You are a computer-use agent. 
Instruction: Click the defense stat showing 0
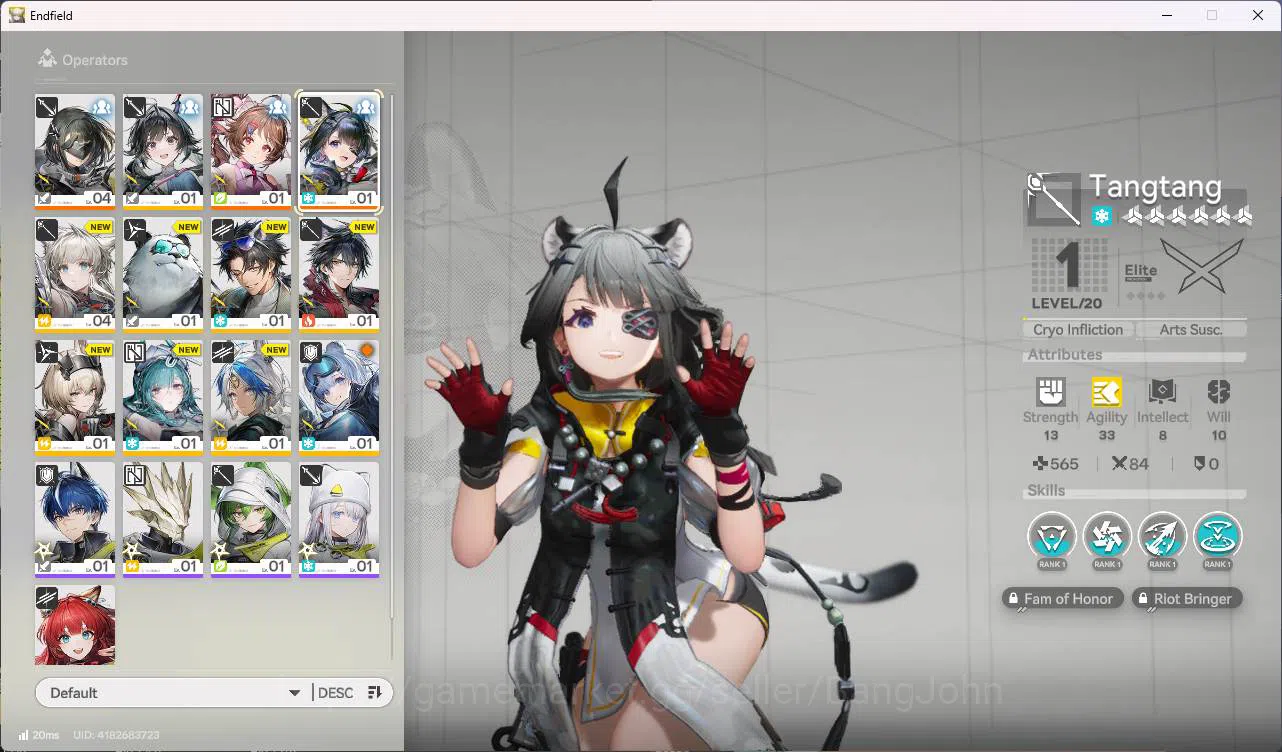pos(1206,464)
